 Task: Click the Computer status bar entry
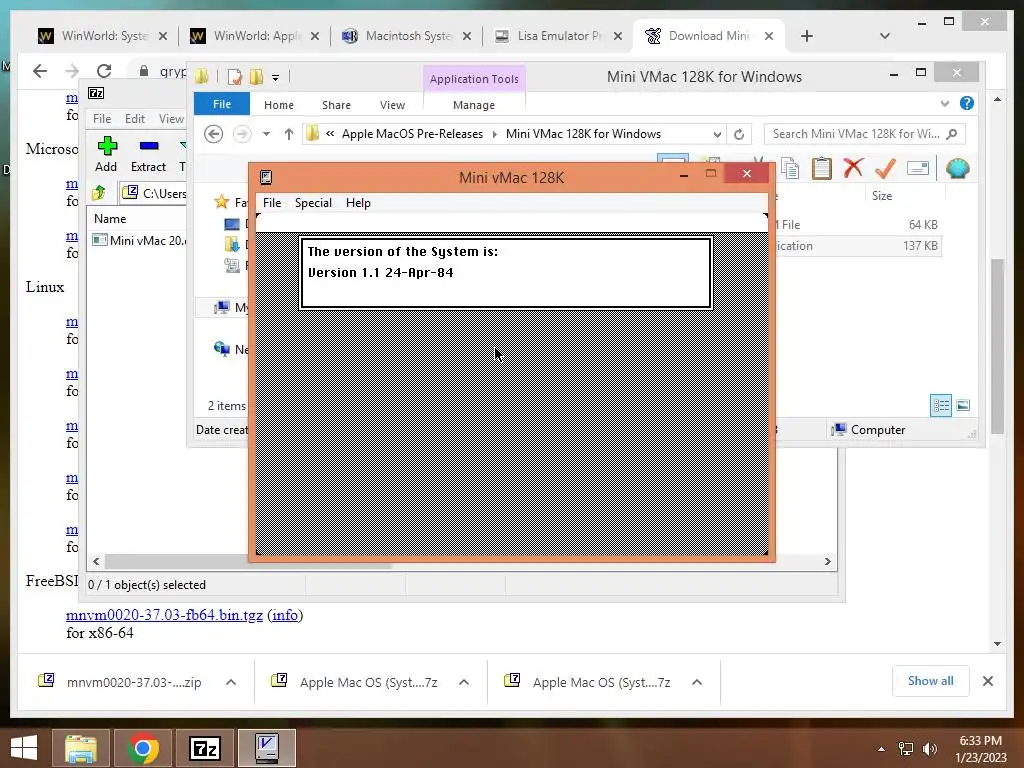click(868, 430)
